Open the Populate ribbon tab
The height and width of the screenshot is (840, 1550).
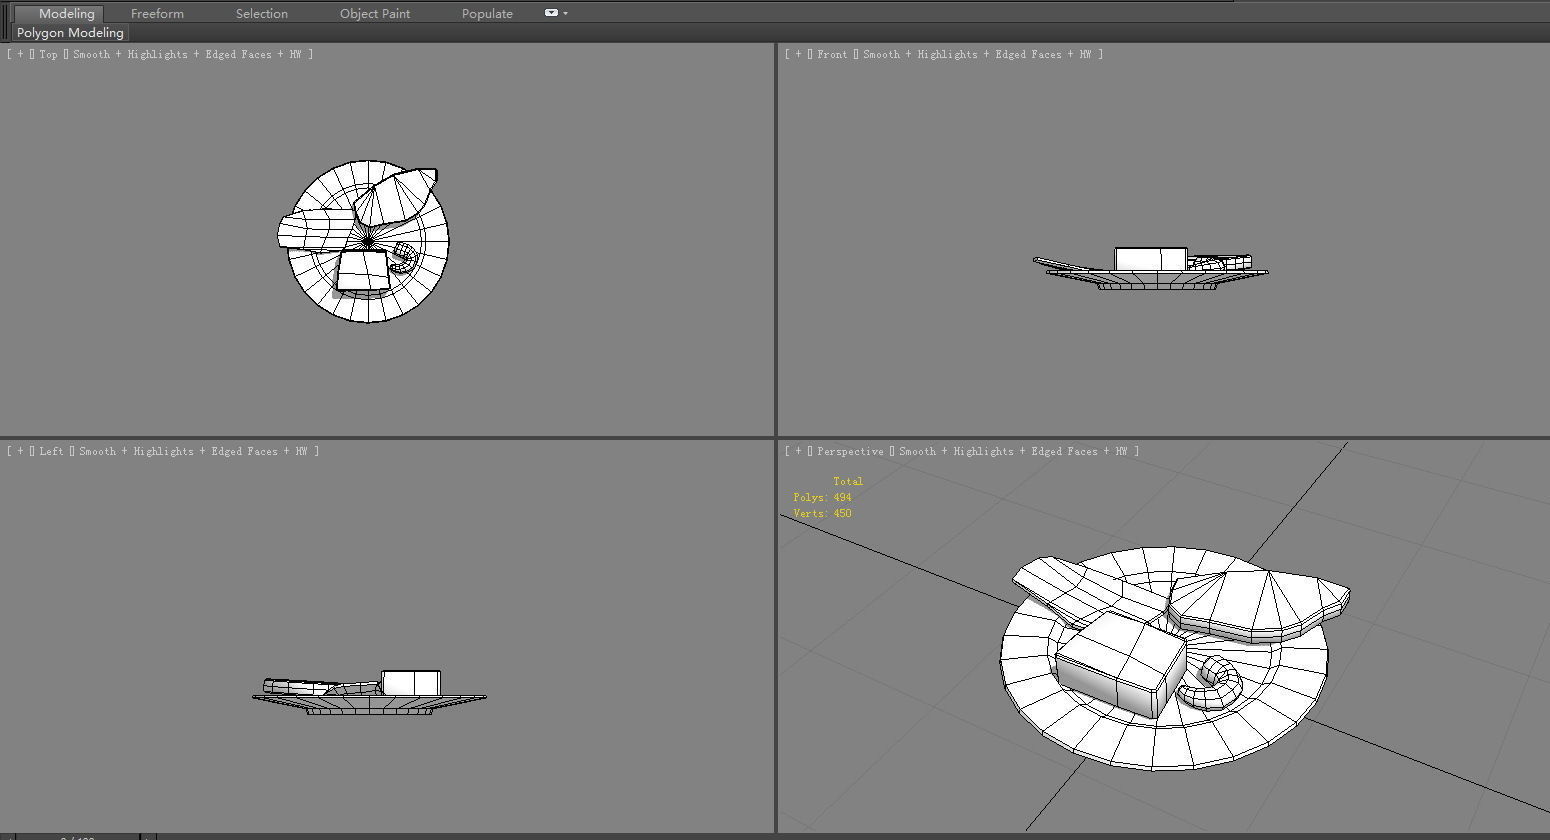pyautogui.click(x=487, y=14)
